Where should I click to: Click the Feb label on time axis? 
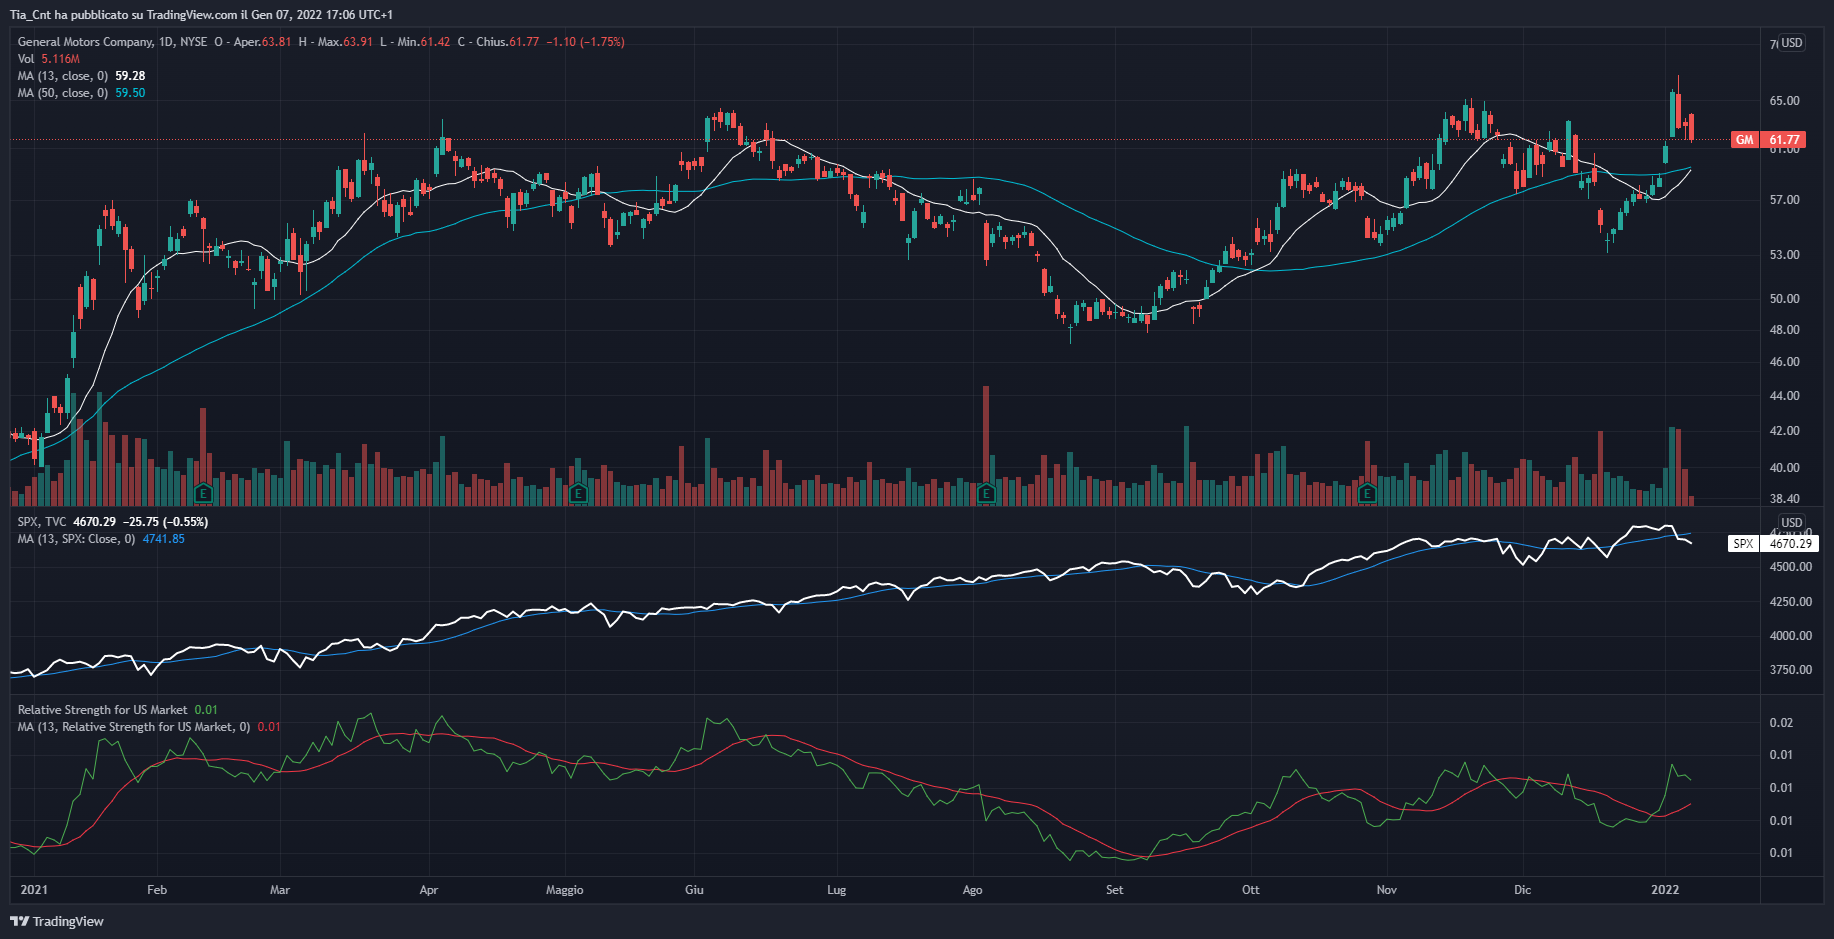157,890
